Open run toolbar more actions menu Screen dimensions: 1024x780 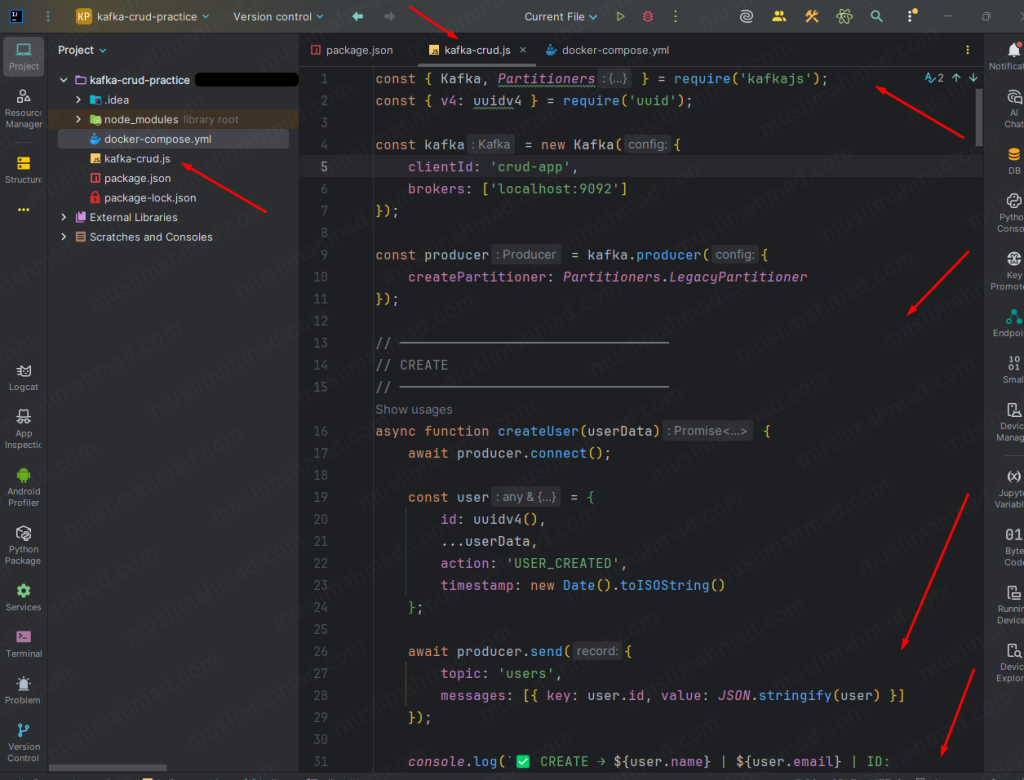(675, 16)
